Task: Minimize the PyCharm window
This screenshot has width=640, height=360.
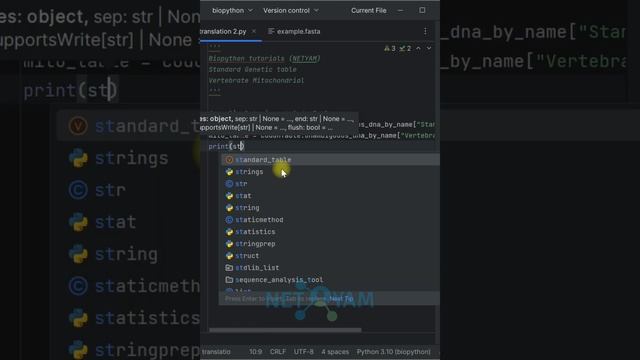Action: 400,10
